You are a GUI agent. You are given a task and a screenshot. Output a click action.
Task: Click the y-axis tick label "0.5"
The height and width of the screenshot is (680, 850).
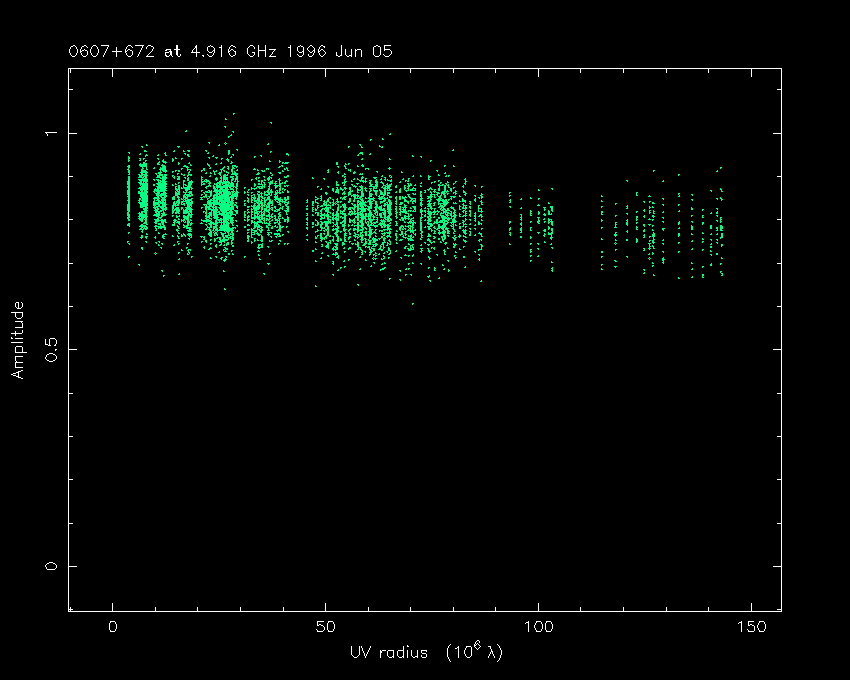51,349
